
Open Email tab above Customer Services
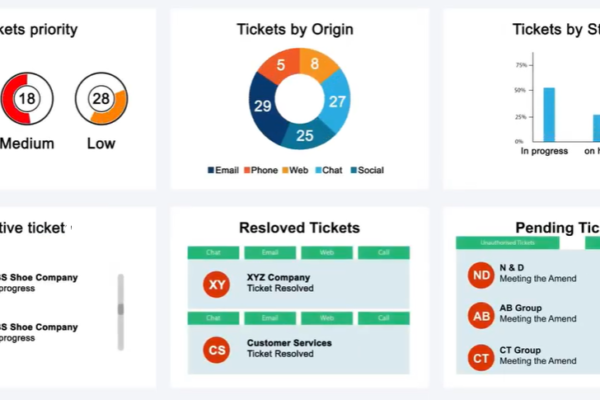(270, 318)
